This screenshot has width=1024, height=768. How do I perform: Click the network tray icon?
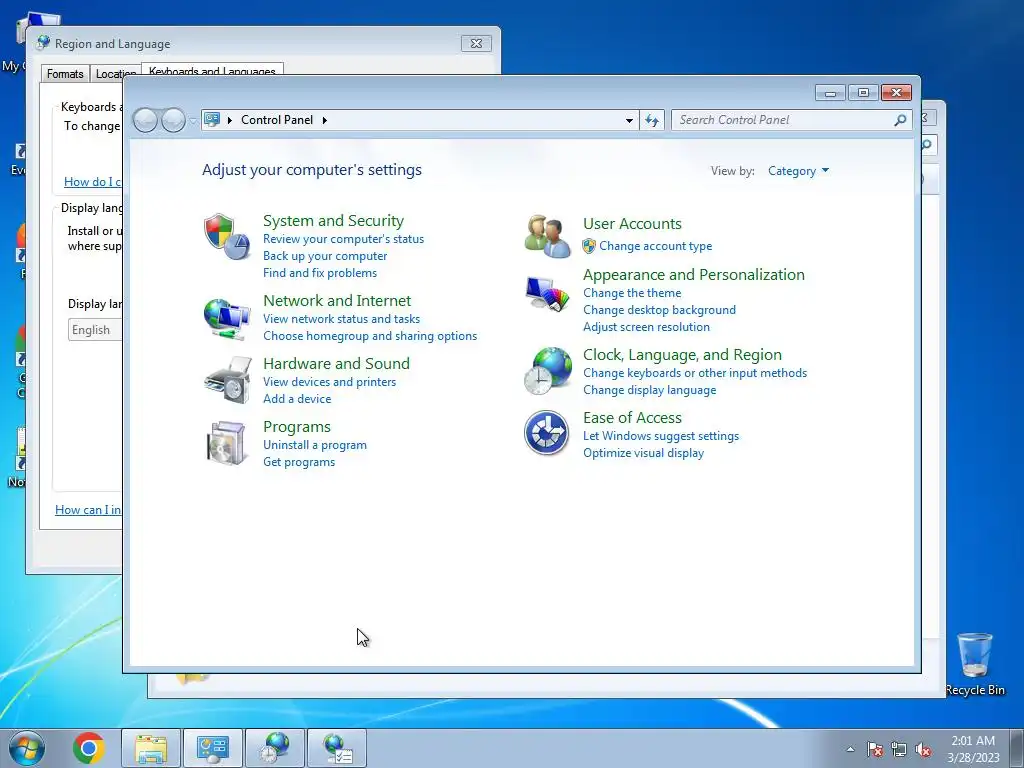pos(899,749)
